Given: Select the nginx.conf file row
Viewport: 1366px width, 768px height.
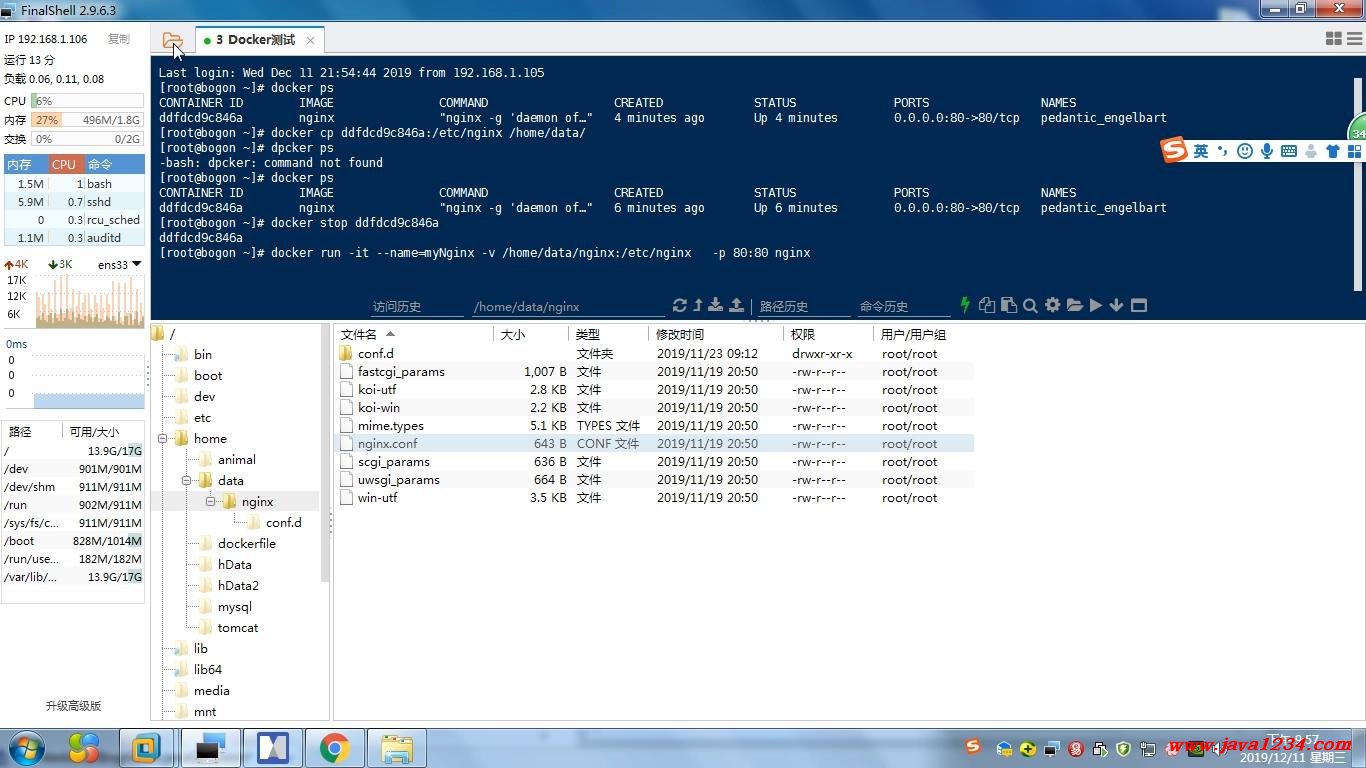Looking at the screenshot, I should tap(654, 443).
